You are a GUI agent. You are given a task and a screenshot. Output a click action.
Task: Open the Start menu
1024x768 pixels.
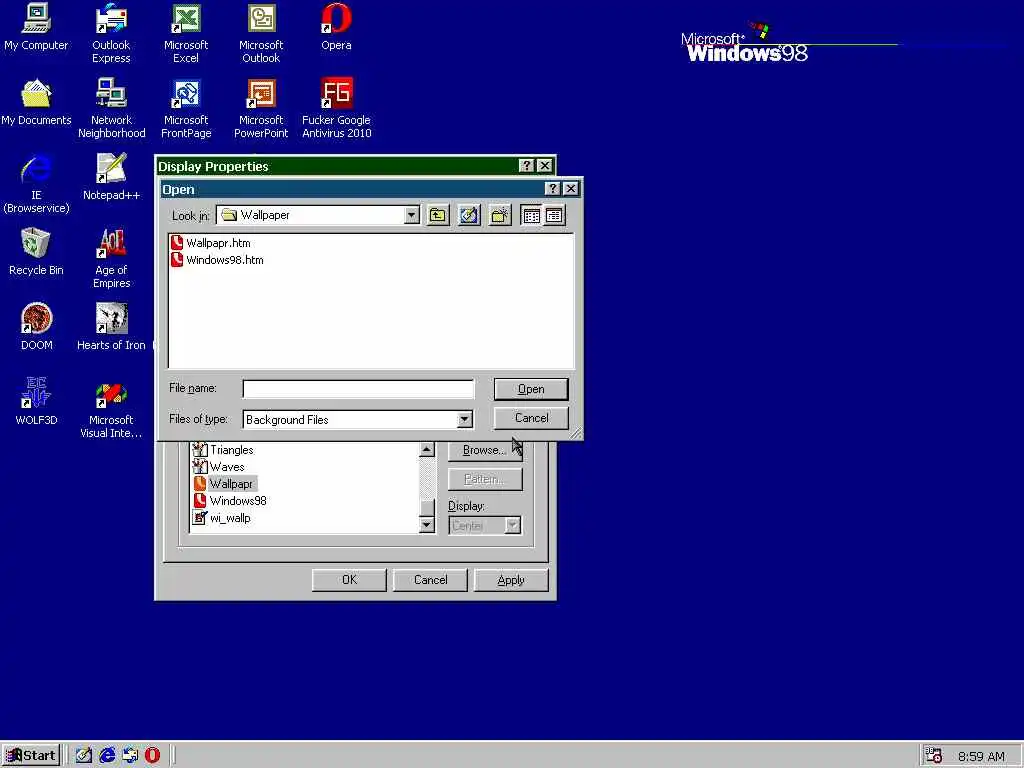31,756
